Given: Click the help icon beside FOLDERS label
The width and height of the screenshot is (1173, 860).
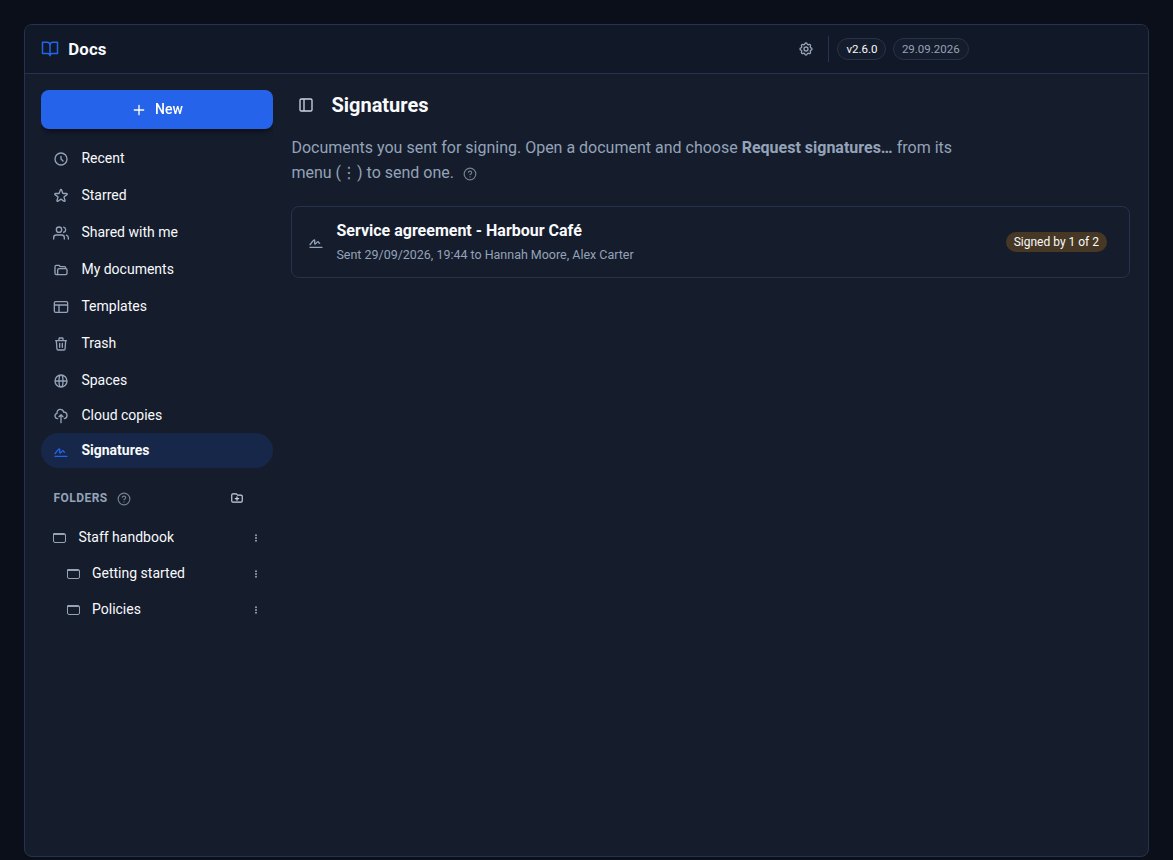Looking at the screenshot, I should 124,499.
